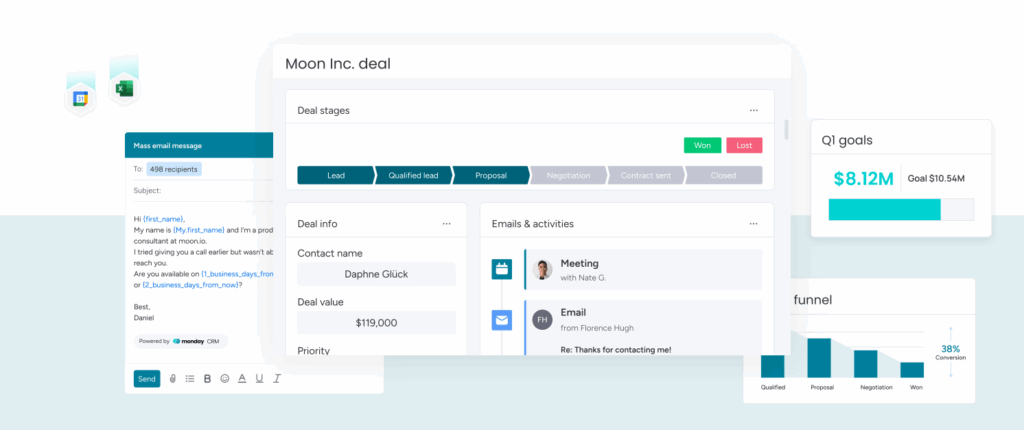Open the text color option
The height and width of the screenshot is (430, 1024).
click(x=242, y=379)
